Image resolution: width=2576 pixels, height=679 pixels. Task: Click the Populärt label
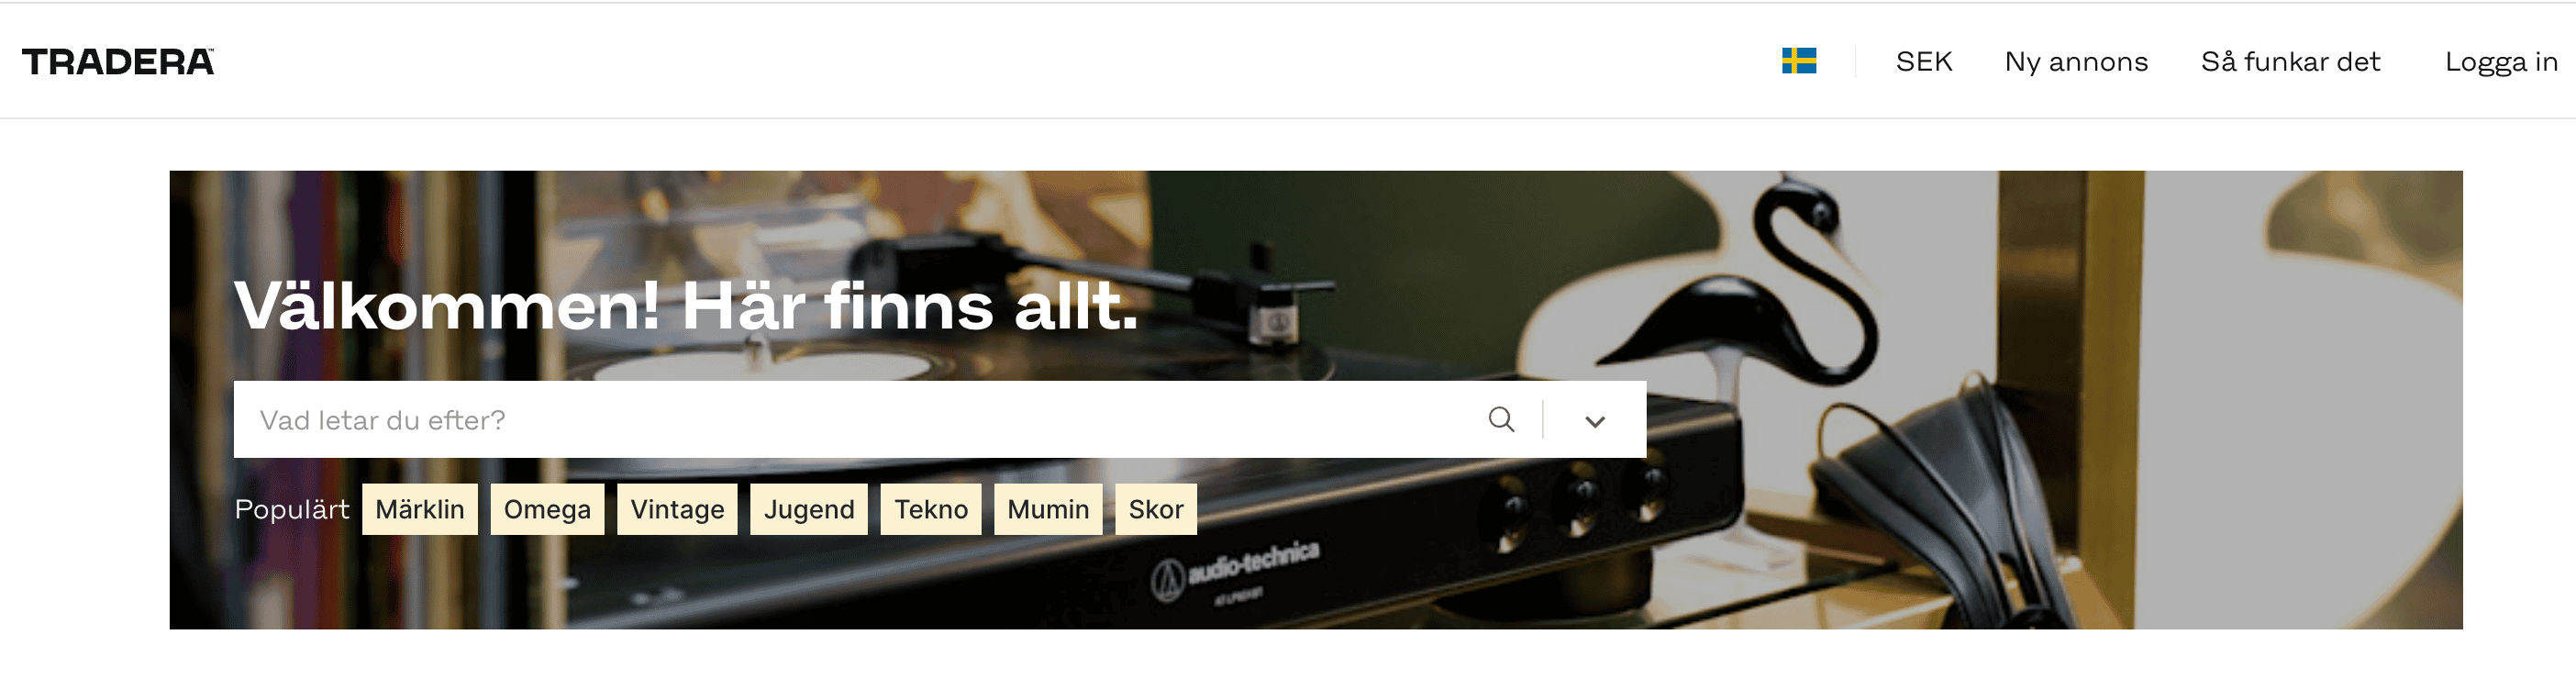[292, 509]
